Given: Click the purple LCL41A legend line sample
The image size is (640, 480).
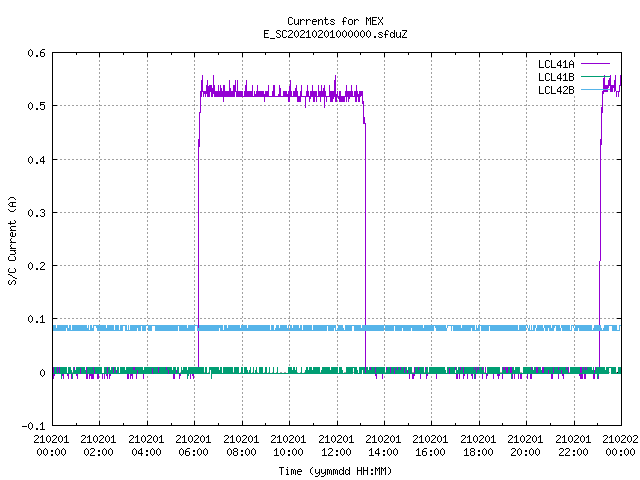Looking at the screenshot, I should pos(595,64).
